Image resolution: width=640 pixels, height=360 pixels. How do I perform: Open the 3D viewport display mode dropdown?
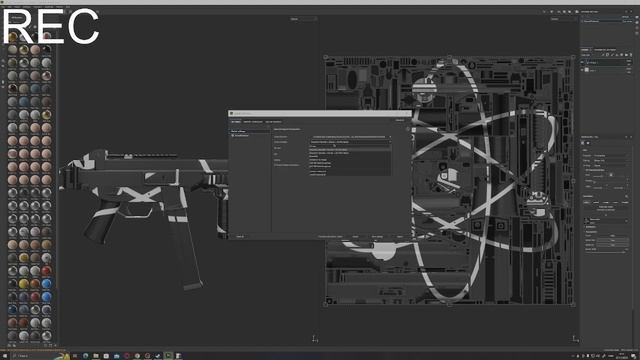pyautogui.click(x=303, y=19)
